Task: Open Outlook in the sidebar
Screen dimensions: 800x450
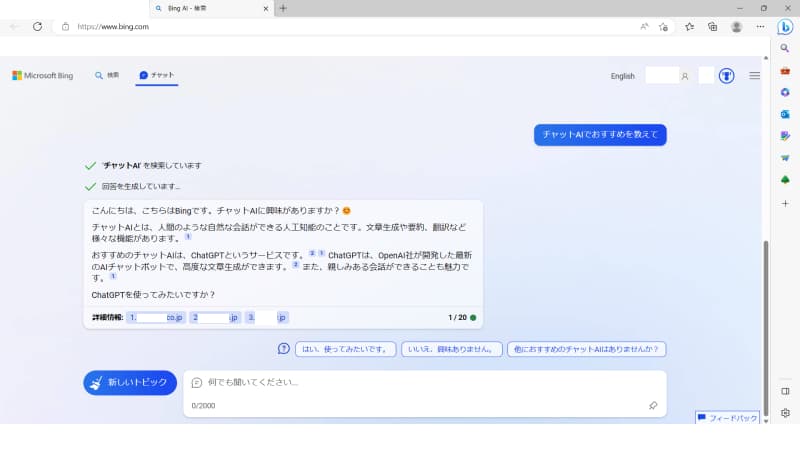Action: 785,114
